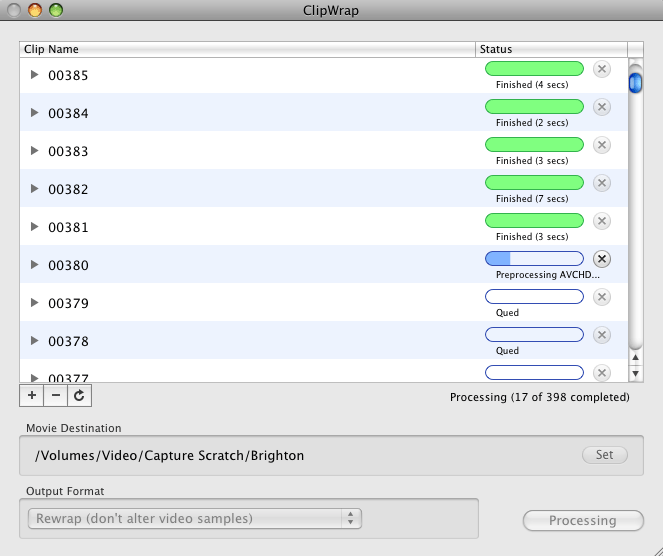Sort by the Clip Name column header

pyautogui.click(x=247, y=49)
